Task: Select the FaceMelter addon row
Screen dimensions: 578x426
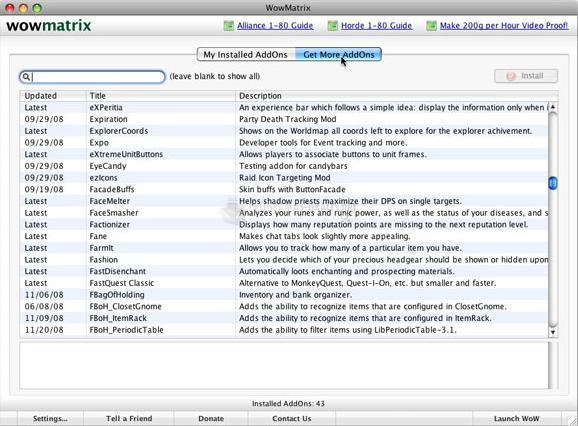Action: pyautogui.click(x=284, y=201)
